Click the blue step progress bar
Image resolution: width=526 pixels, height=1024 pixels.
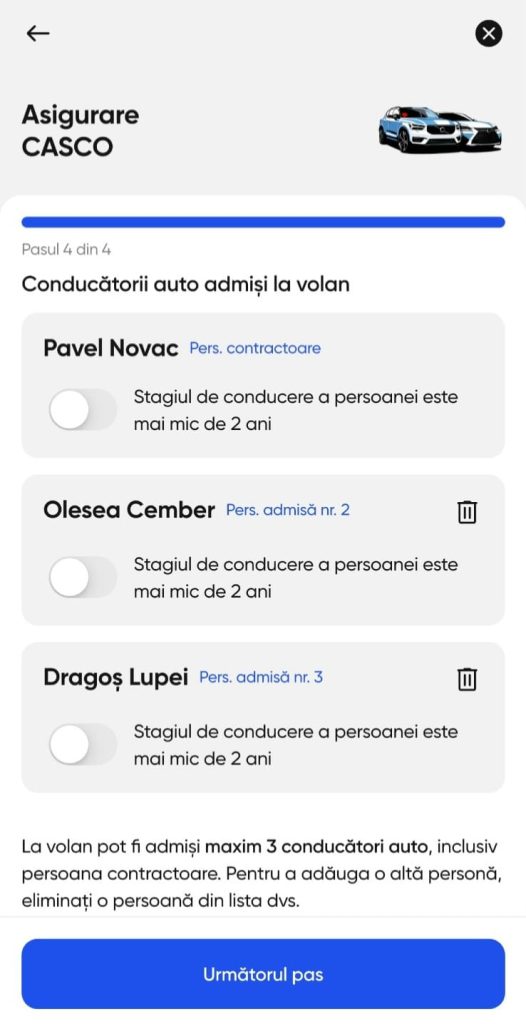click(263, 222)
